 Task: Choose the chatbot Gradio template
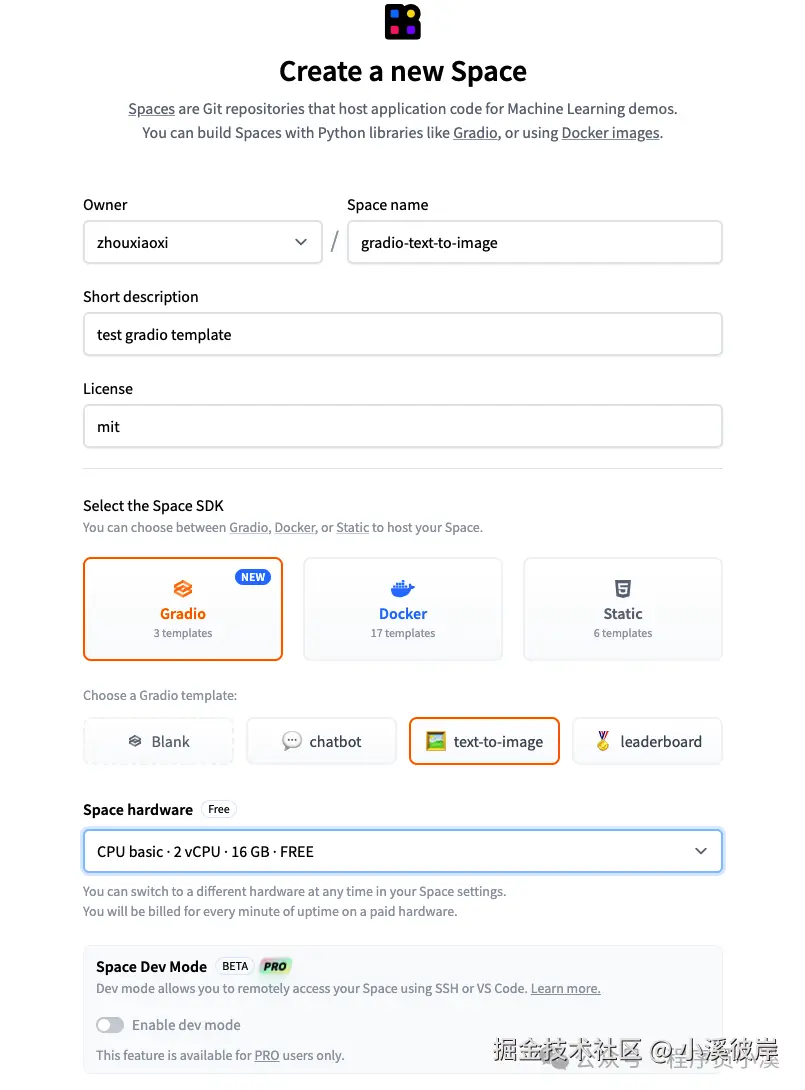coord(321,741)
